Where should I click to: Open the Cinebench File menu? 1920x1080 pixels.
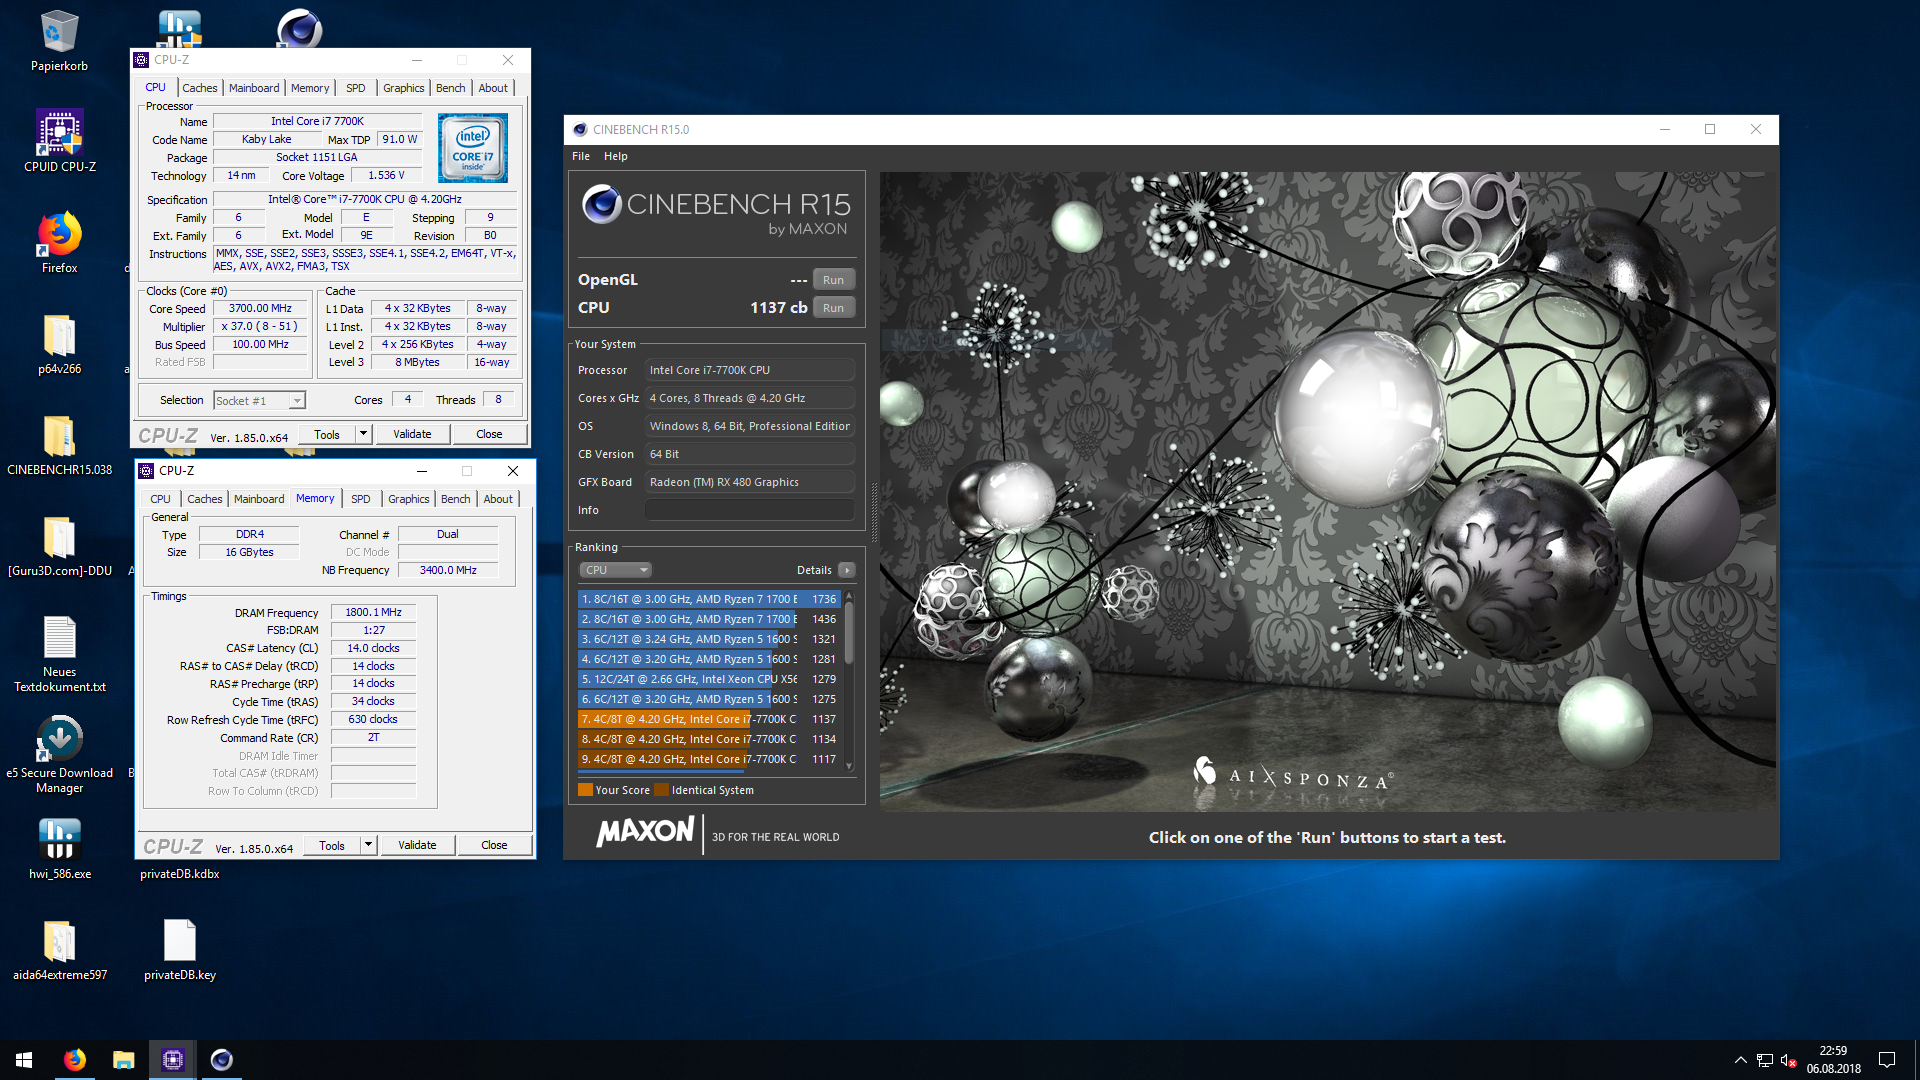coord(581,156)
